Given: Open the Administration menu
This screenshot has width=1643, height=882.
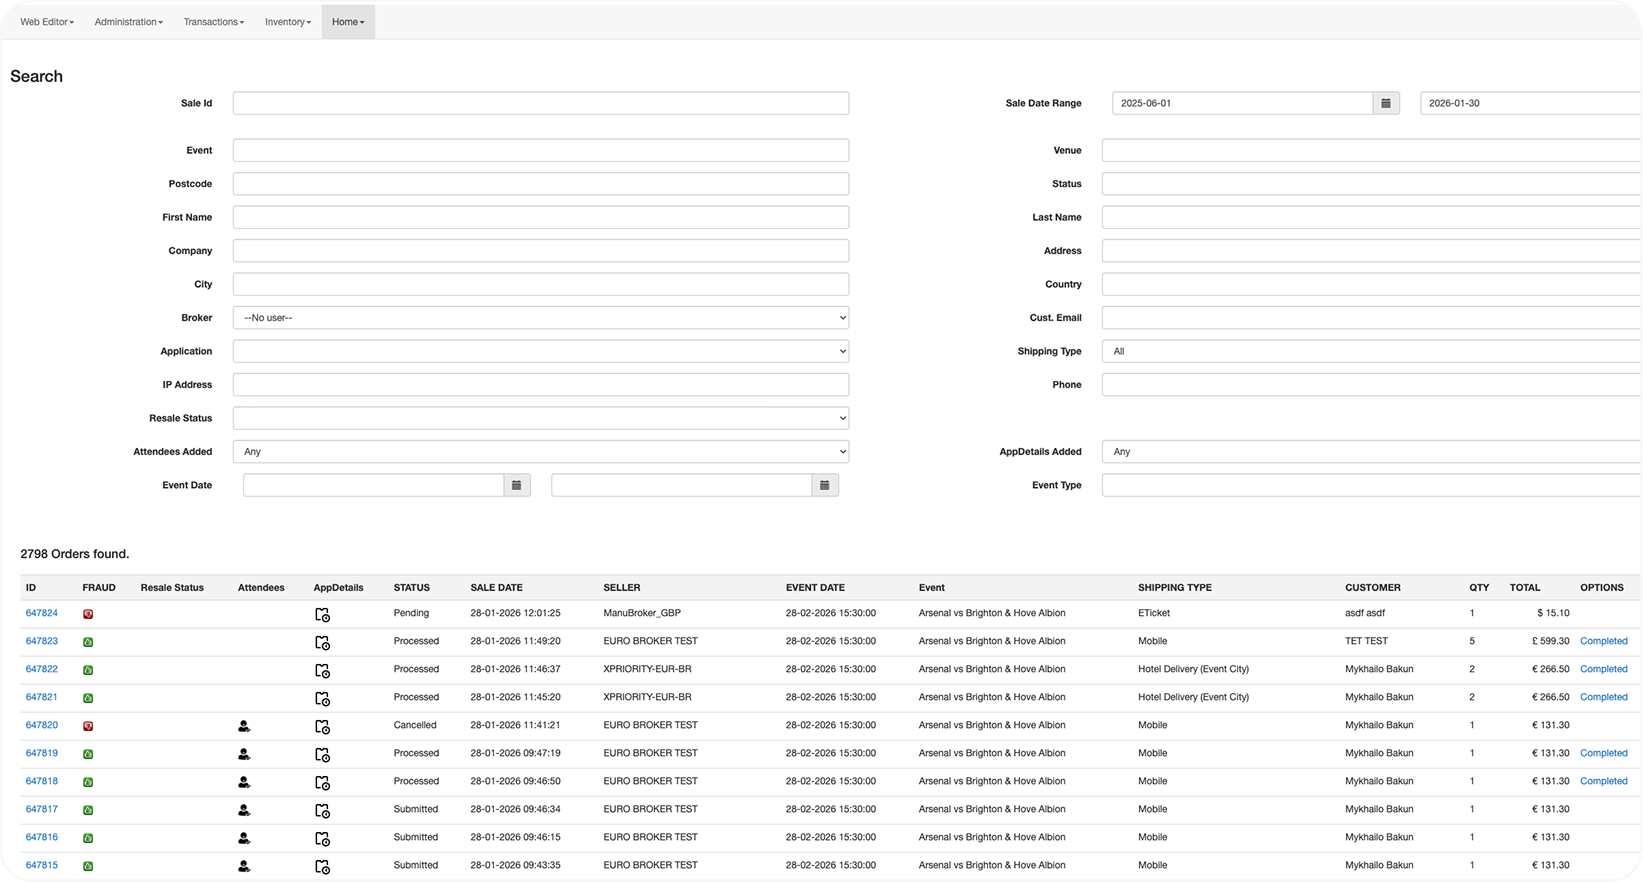Looking at the screenshot, I should coord(128,22).
